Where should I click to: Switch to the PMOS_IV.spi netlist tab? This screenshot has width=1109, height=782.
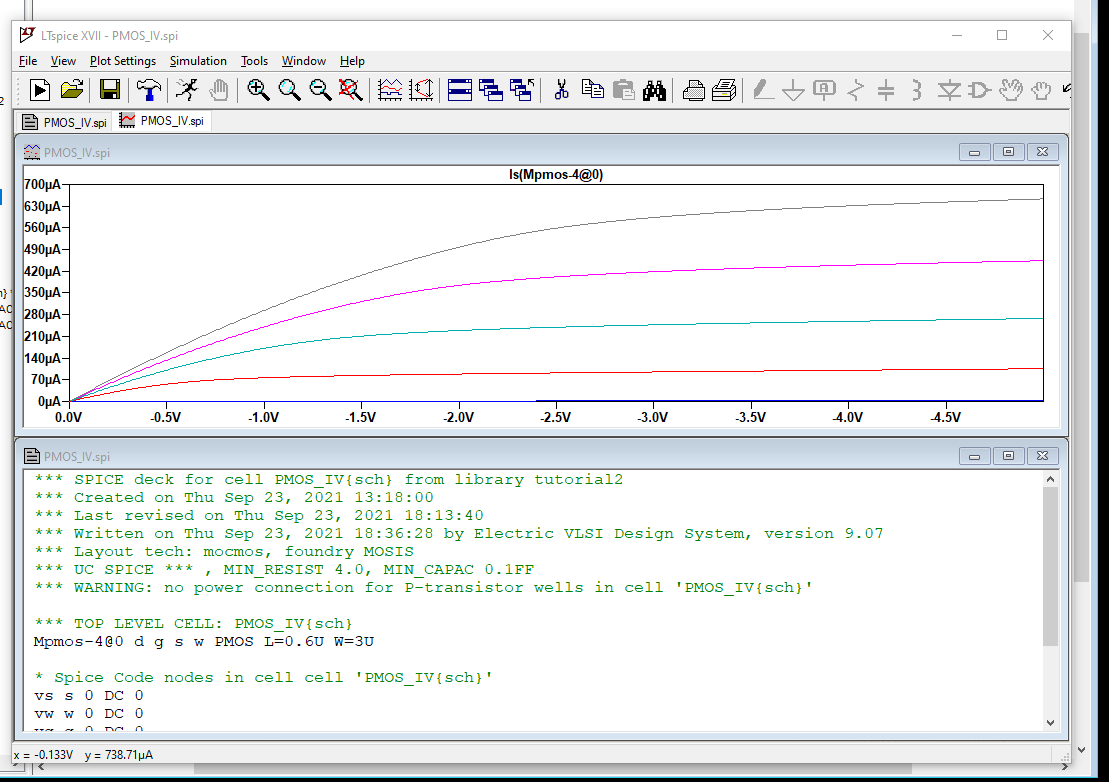tap(65, 122)
